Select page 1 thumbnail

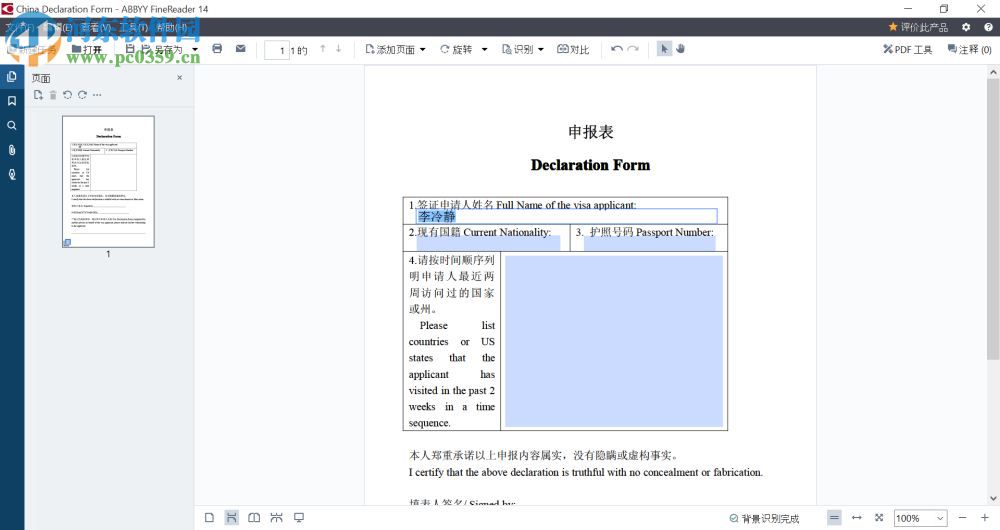(x=108, y=181)
